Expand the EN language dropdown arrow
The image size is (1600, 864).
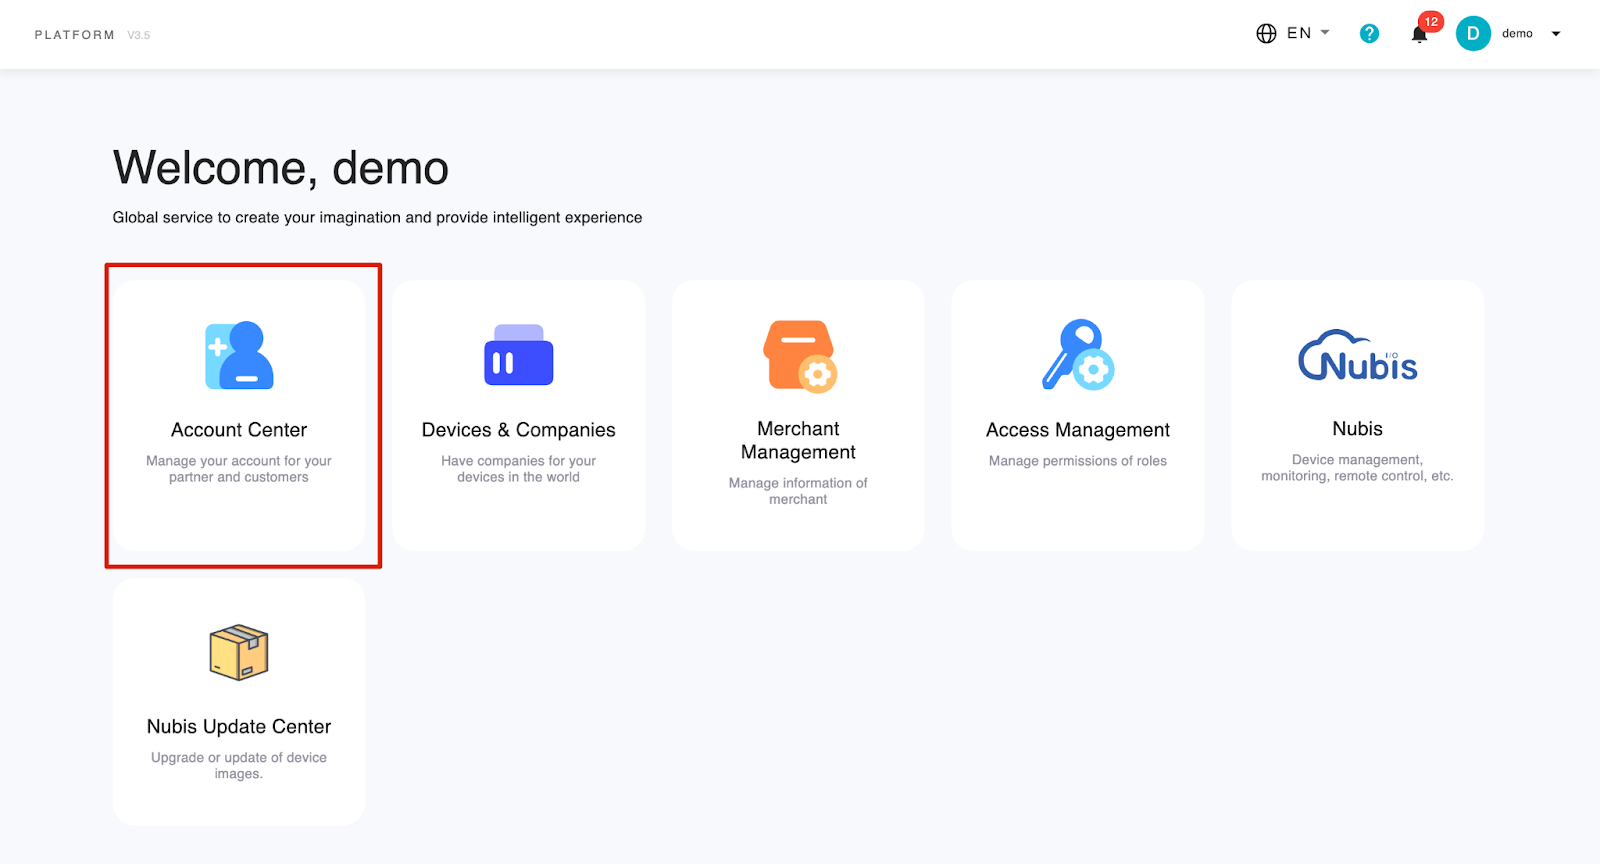pos(1325,33)
